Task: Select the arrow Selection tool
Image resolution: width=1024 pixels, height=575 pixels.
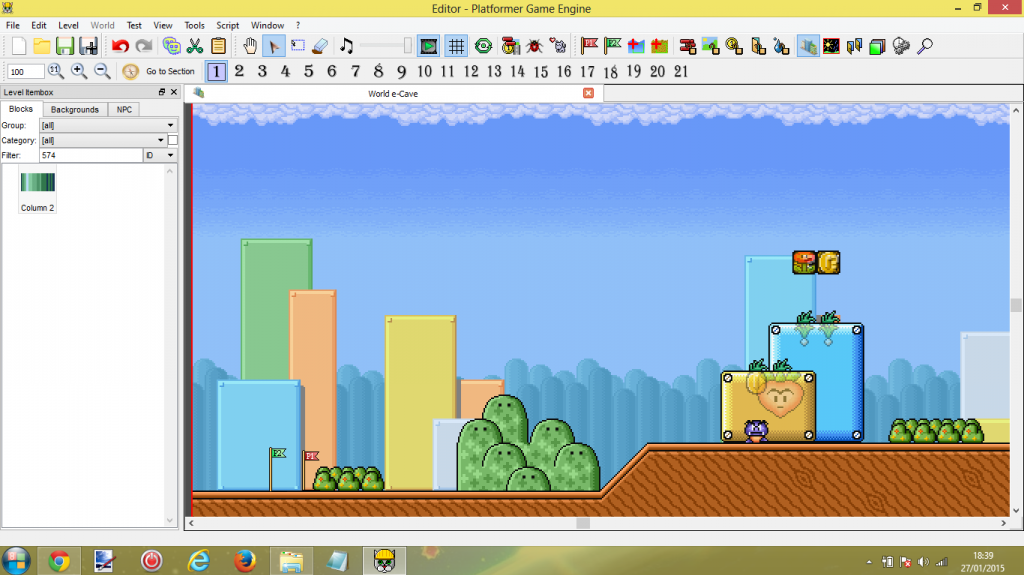Action: 274,46
